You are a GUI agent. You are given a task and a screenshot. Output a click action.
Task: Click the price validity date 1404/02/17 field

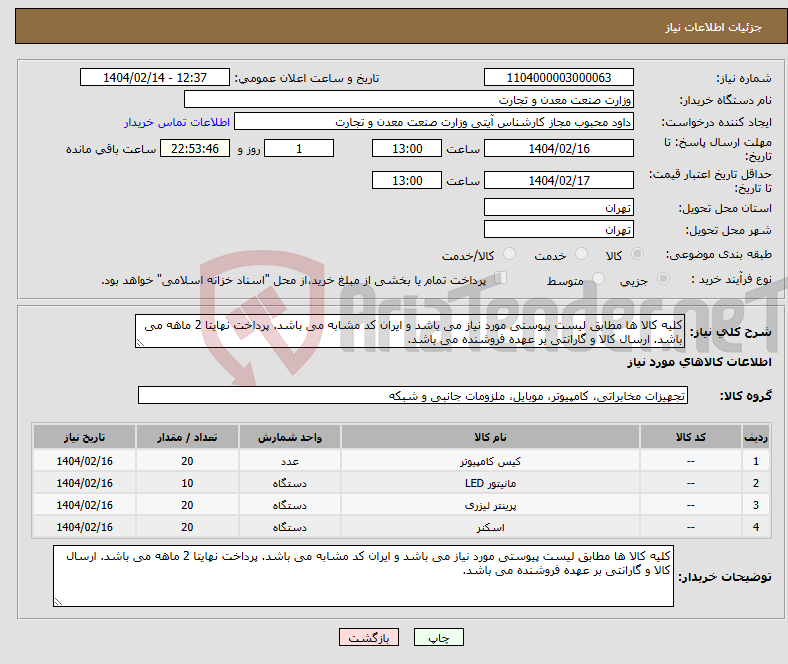pos(559,180)
